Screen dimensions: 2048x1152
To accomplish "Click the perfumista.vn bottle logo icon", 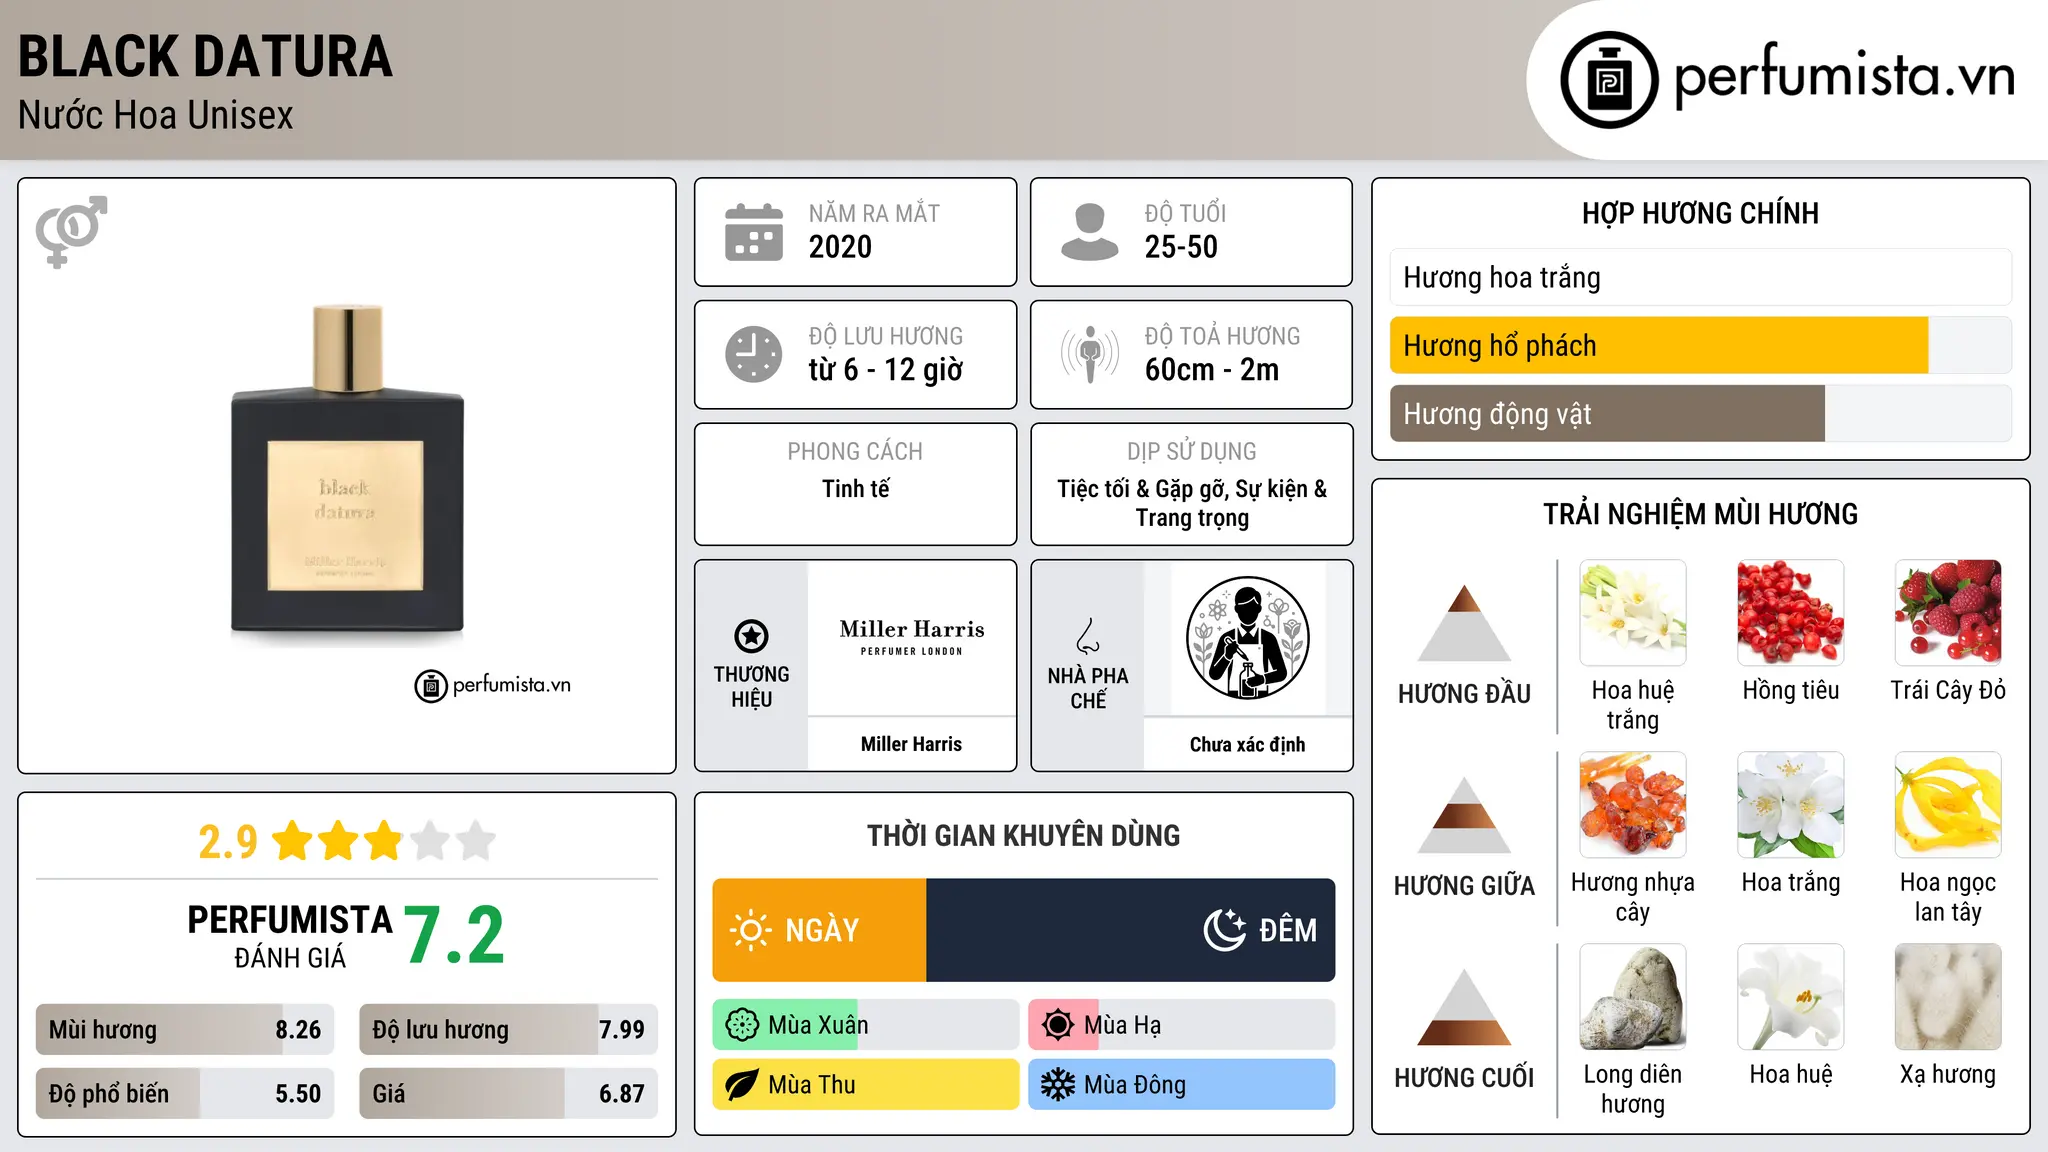I will (x=1609, y=80).
